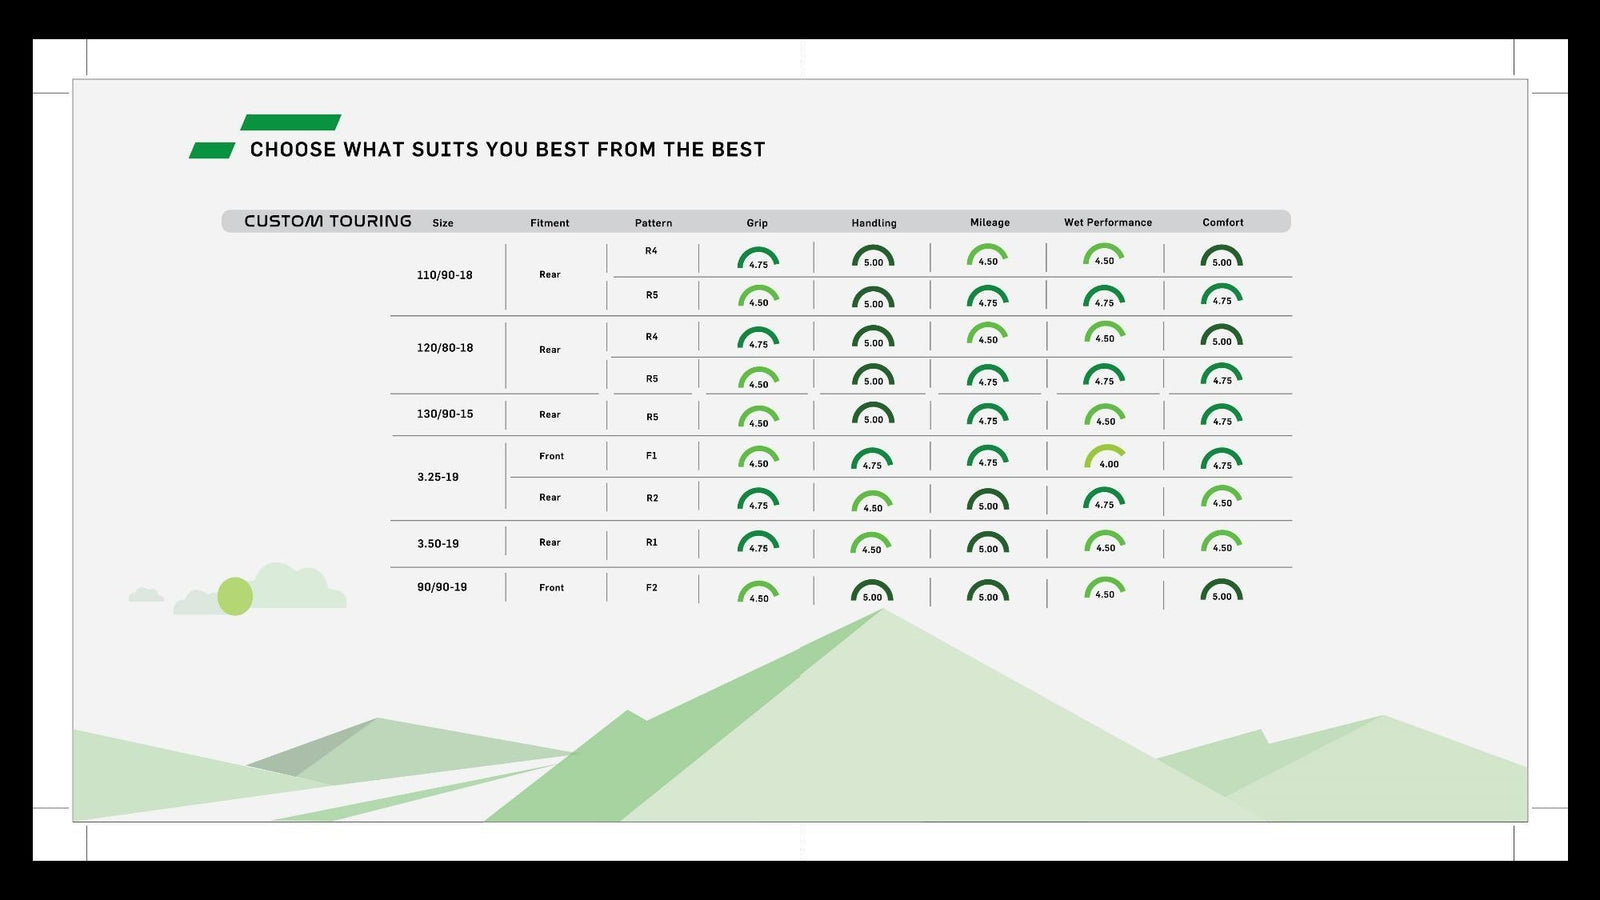The width and height of the screenshot is (1600, 900).
Task: Select the Grip gauge for size 90/90-19
Action: point(758,592)
